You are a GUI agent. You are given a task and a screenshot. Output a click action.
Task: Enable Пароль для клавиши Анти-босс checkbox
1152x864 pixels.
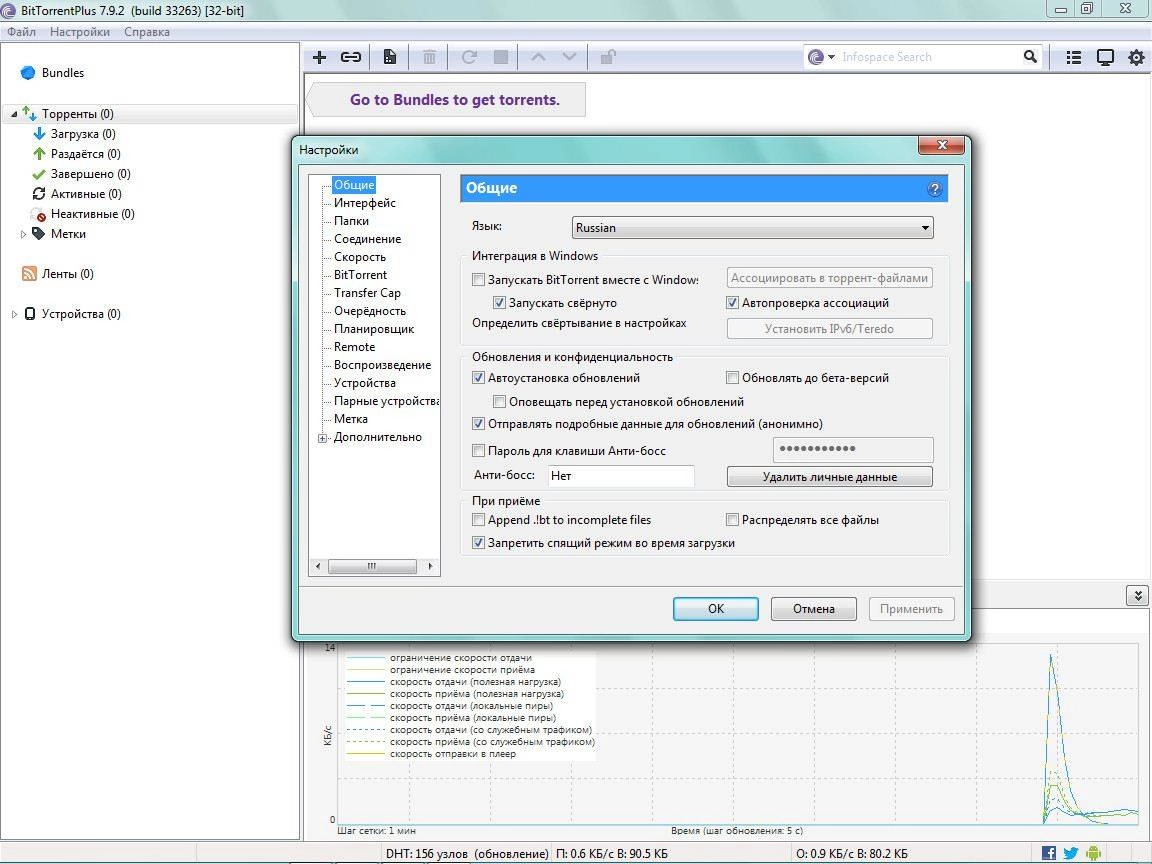(x=478, y=451)
